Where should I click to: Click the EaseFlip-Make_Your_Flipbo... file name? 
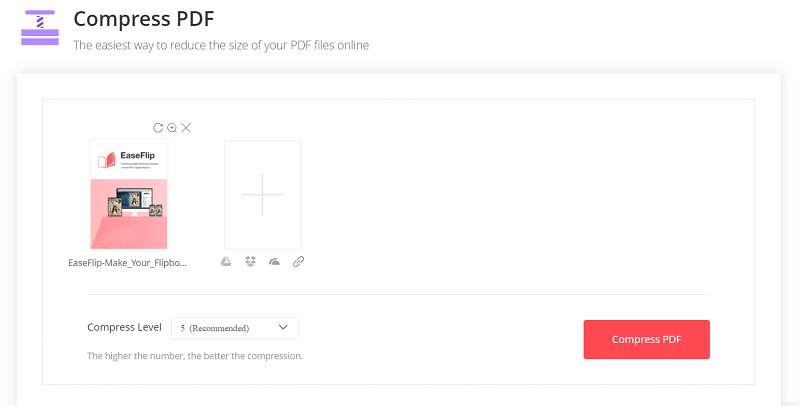(128, 263)
